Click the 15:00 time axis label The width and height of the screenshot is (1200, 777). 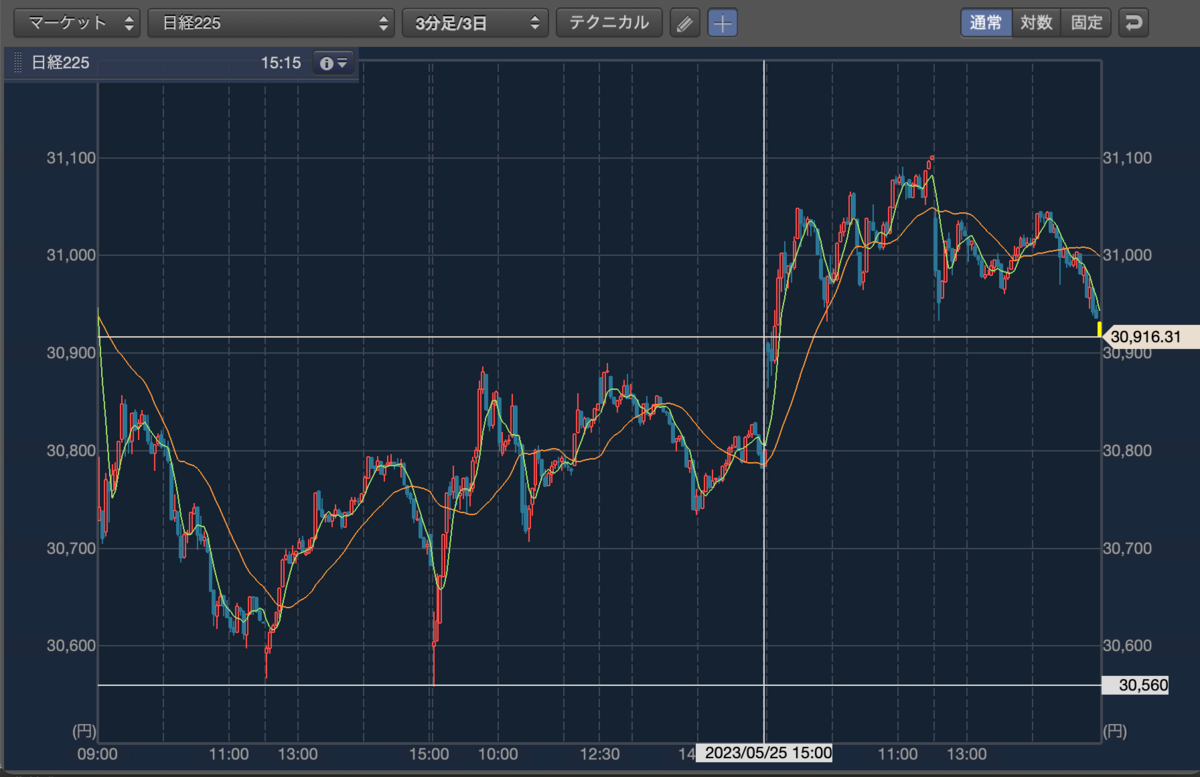point(431,753)
